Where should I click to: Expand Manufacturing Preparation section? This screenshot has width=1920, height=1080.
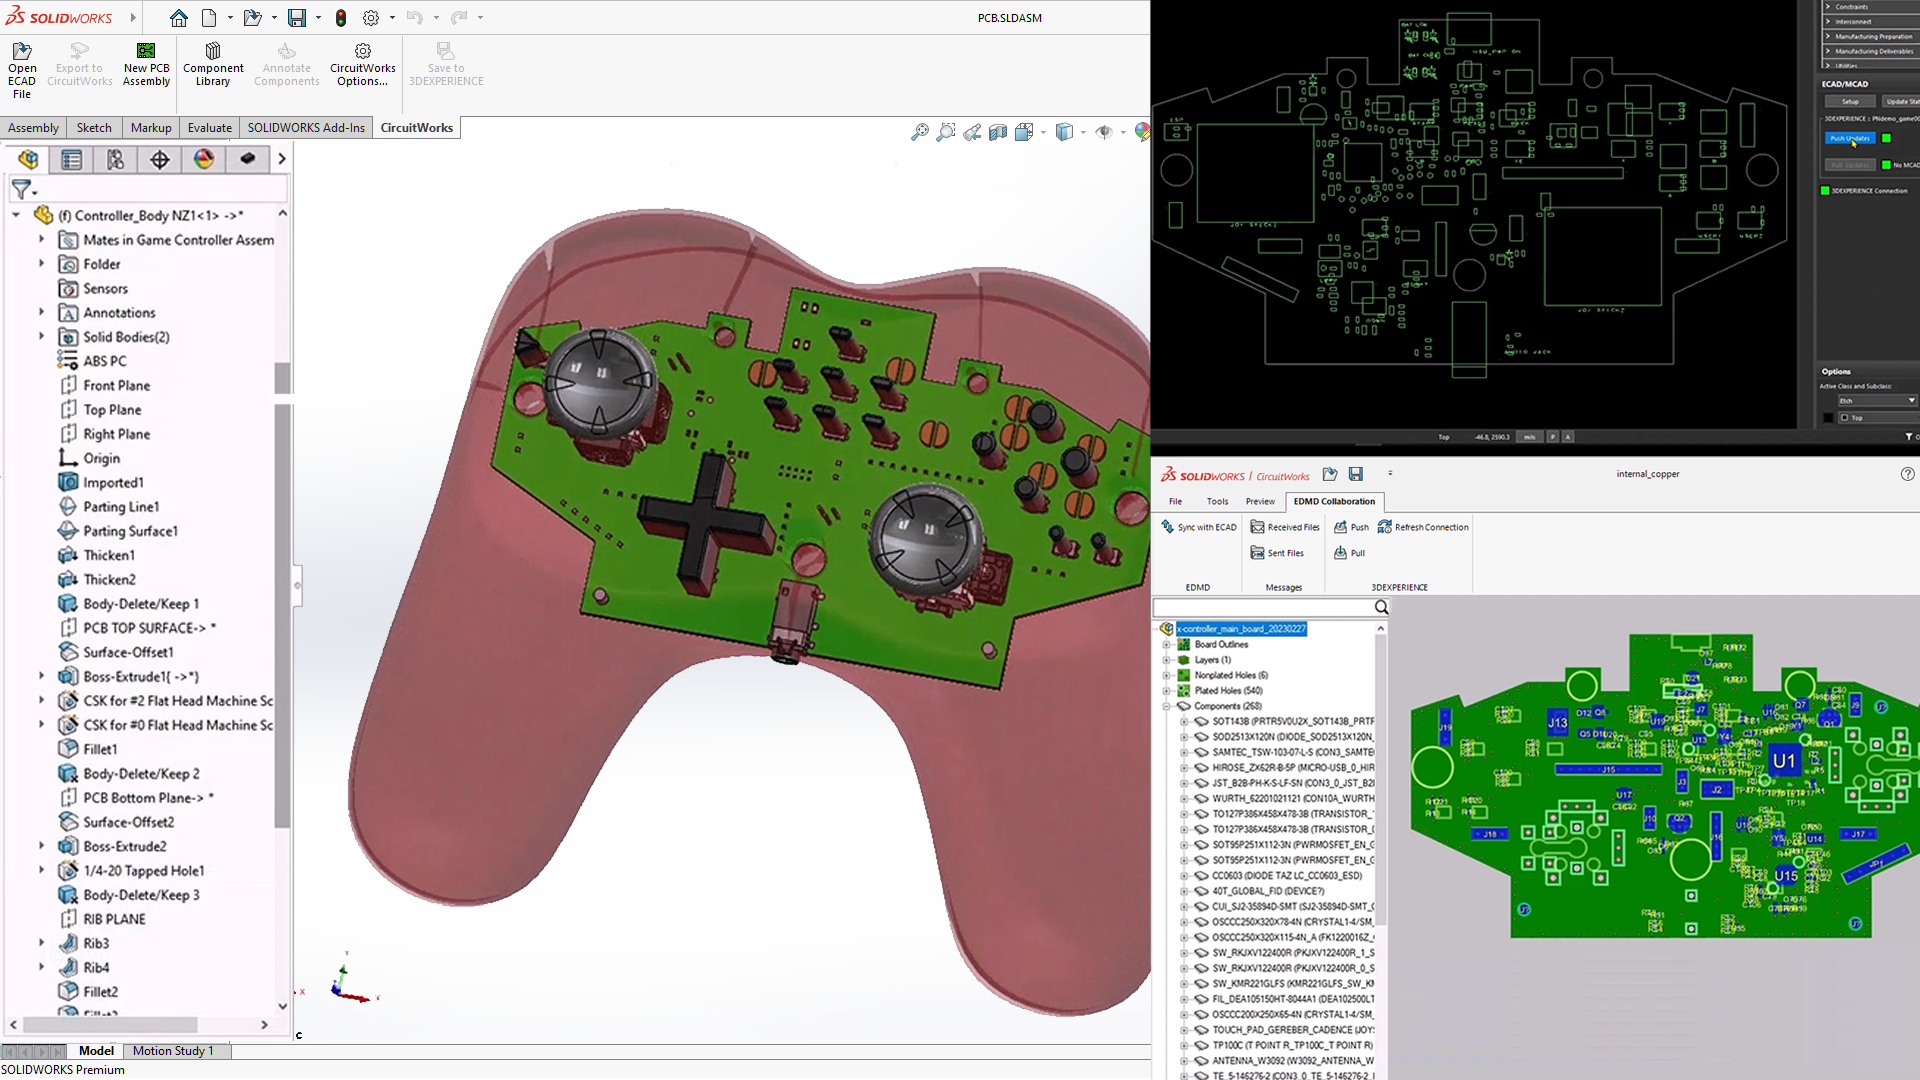1828,36
